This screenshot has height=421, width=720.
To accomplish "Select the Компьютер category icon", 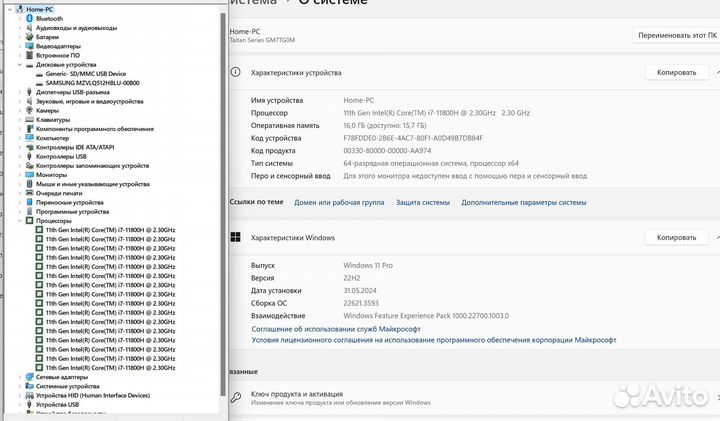I will coord(29,138).
